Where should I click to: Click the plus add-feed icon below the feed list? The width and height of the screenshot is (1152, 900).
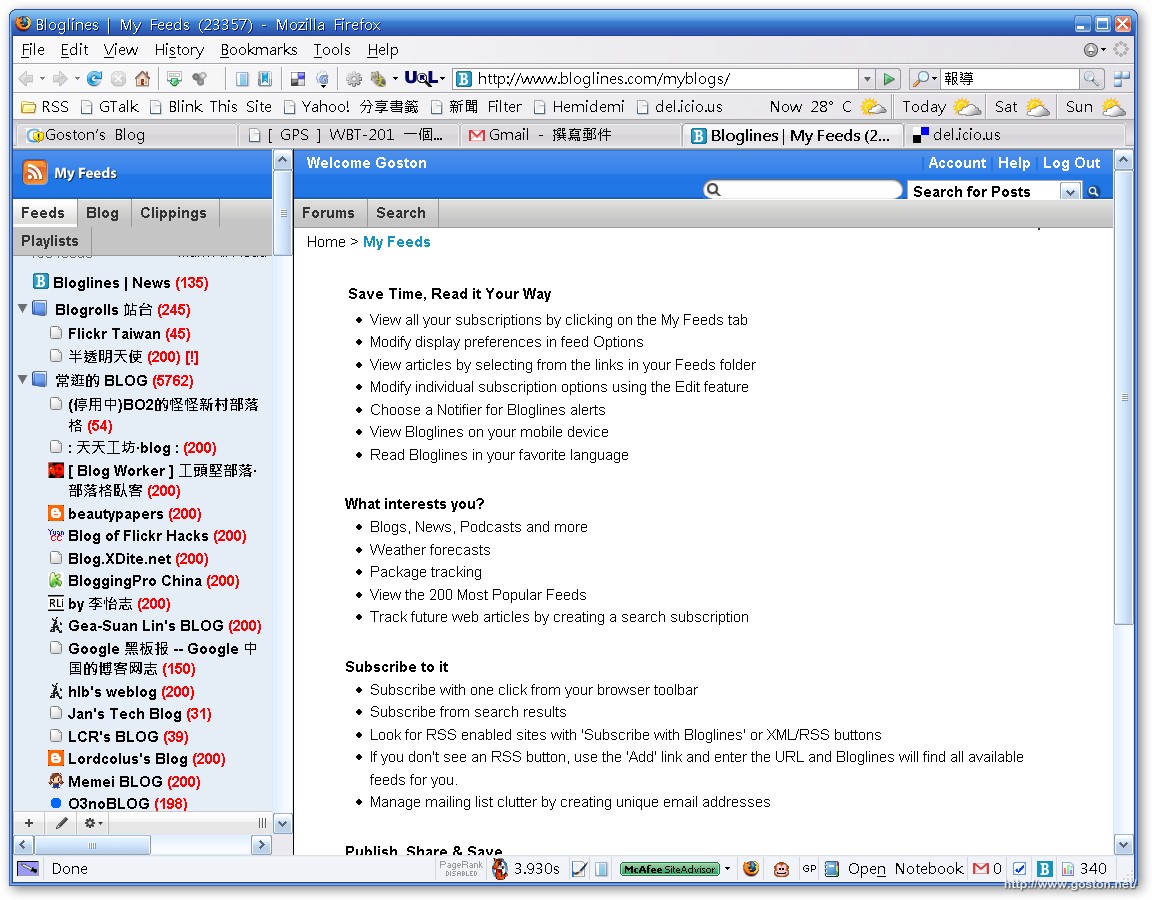click(29, 823)
